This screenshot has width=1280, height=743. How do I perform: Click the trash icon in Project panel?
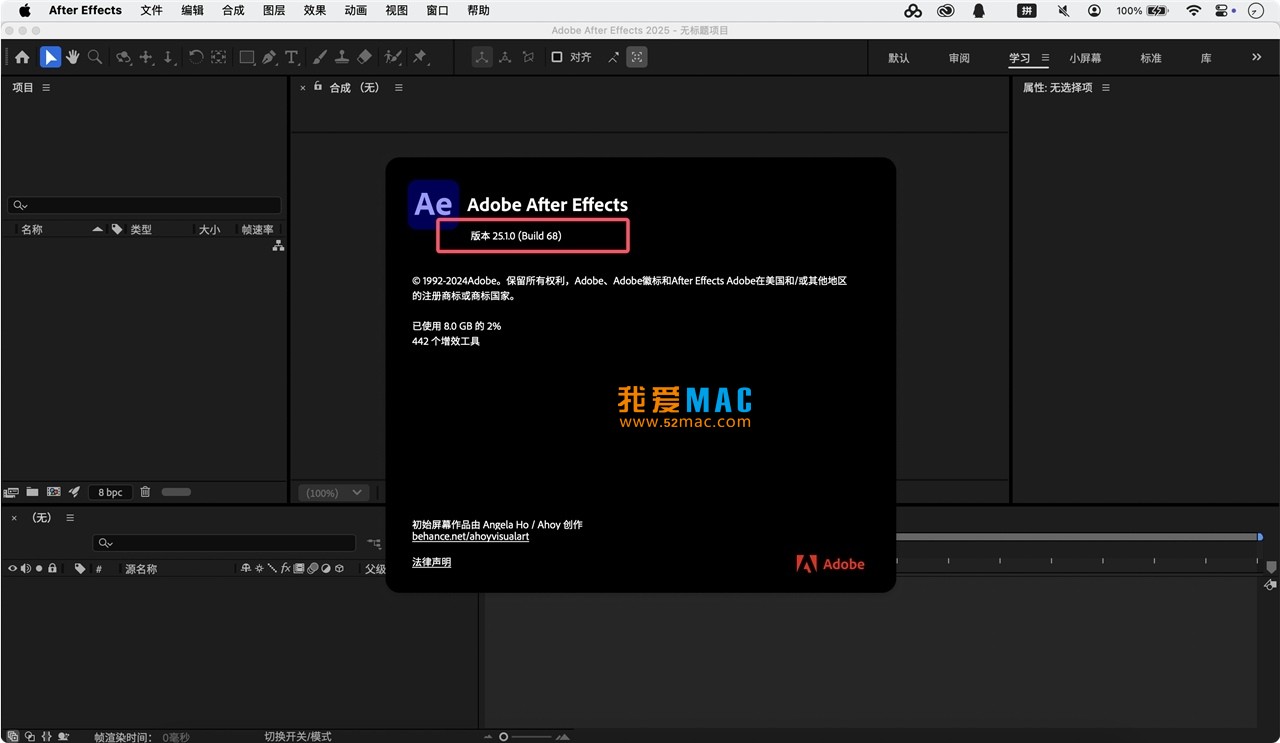tap(145, 492)
